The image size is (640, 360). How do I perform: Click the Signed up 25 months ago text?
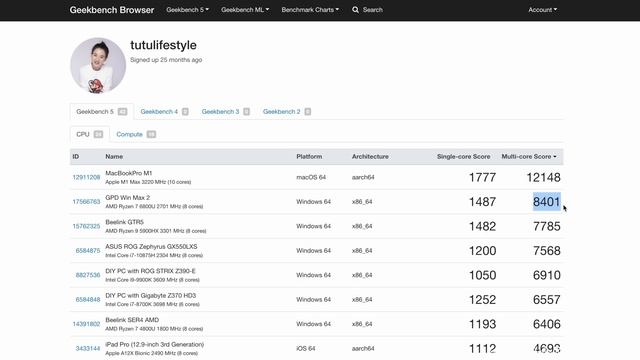tap(166, 60)
